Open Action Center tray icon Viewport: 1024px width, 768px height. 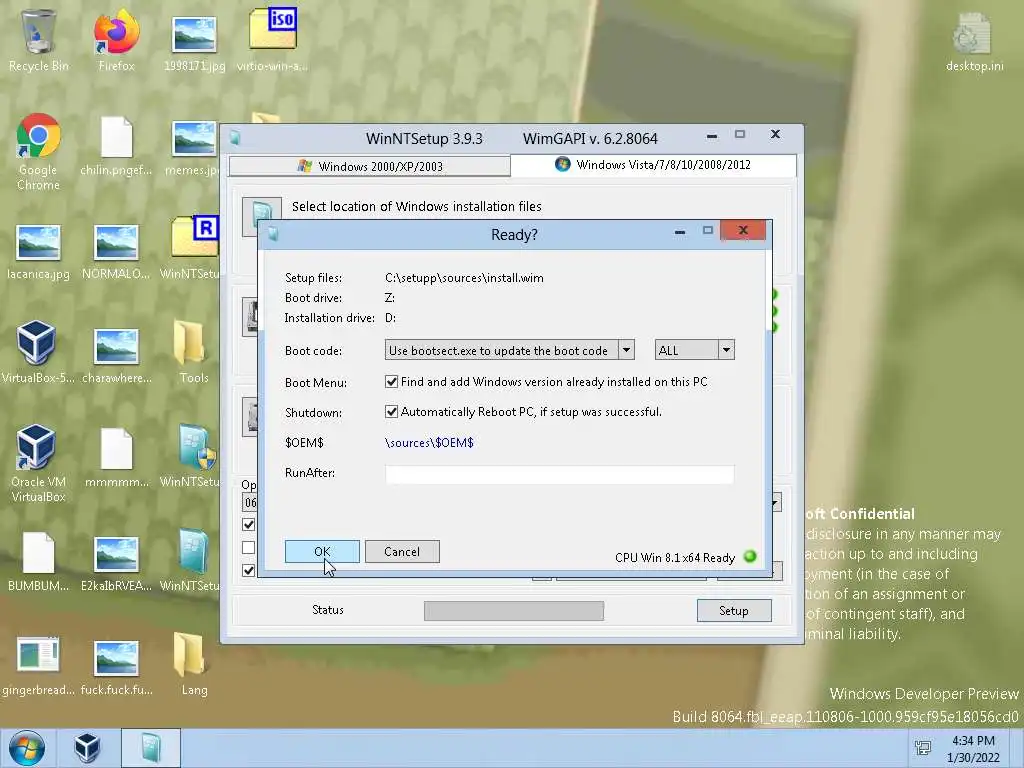pyautogui.click(x=922, y=748)
